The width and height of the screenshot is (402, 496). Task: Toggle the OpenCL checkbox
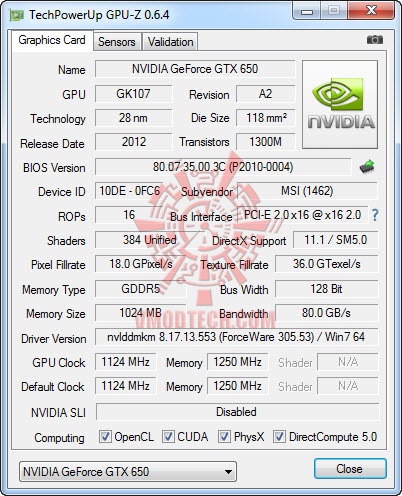point(105,437)
